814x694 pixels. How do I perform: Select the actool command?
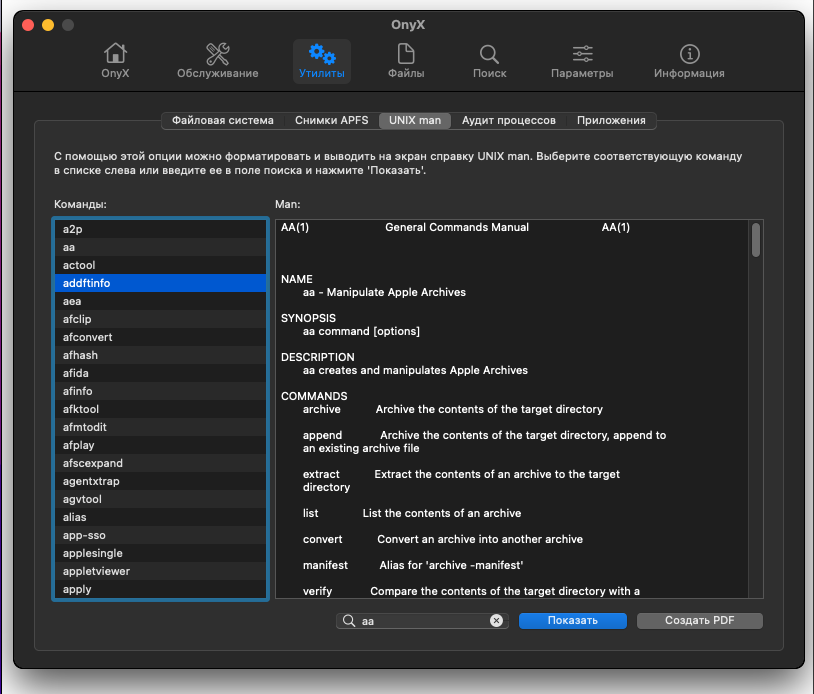pos(160,265)
